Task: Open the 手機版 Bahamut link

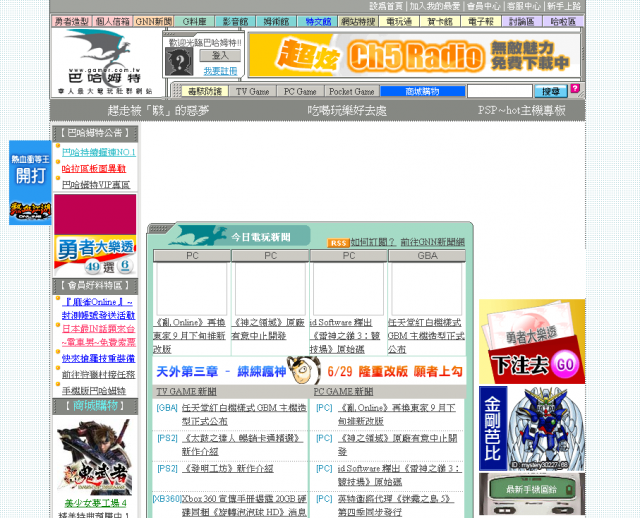Action: pyautogui.click(x=94, y=391)
